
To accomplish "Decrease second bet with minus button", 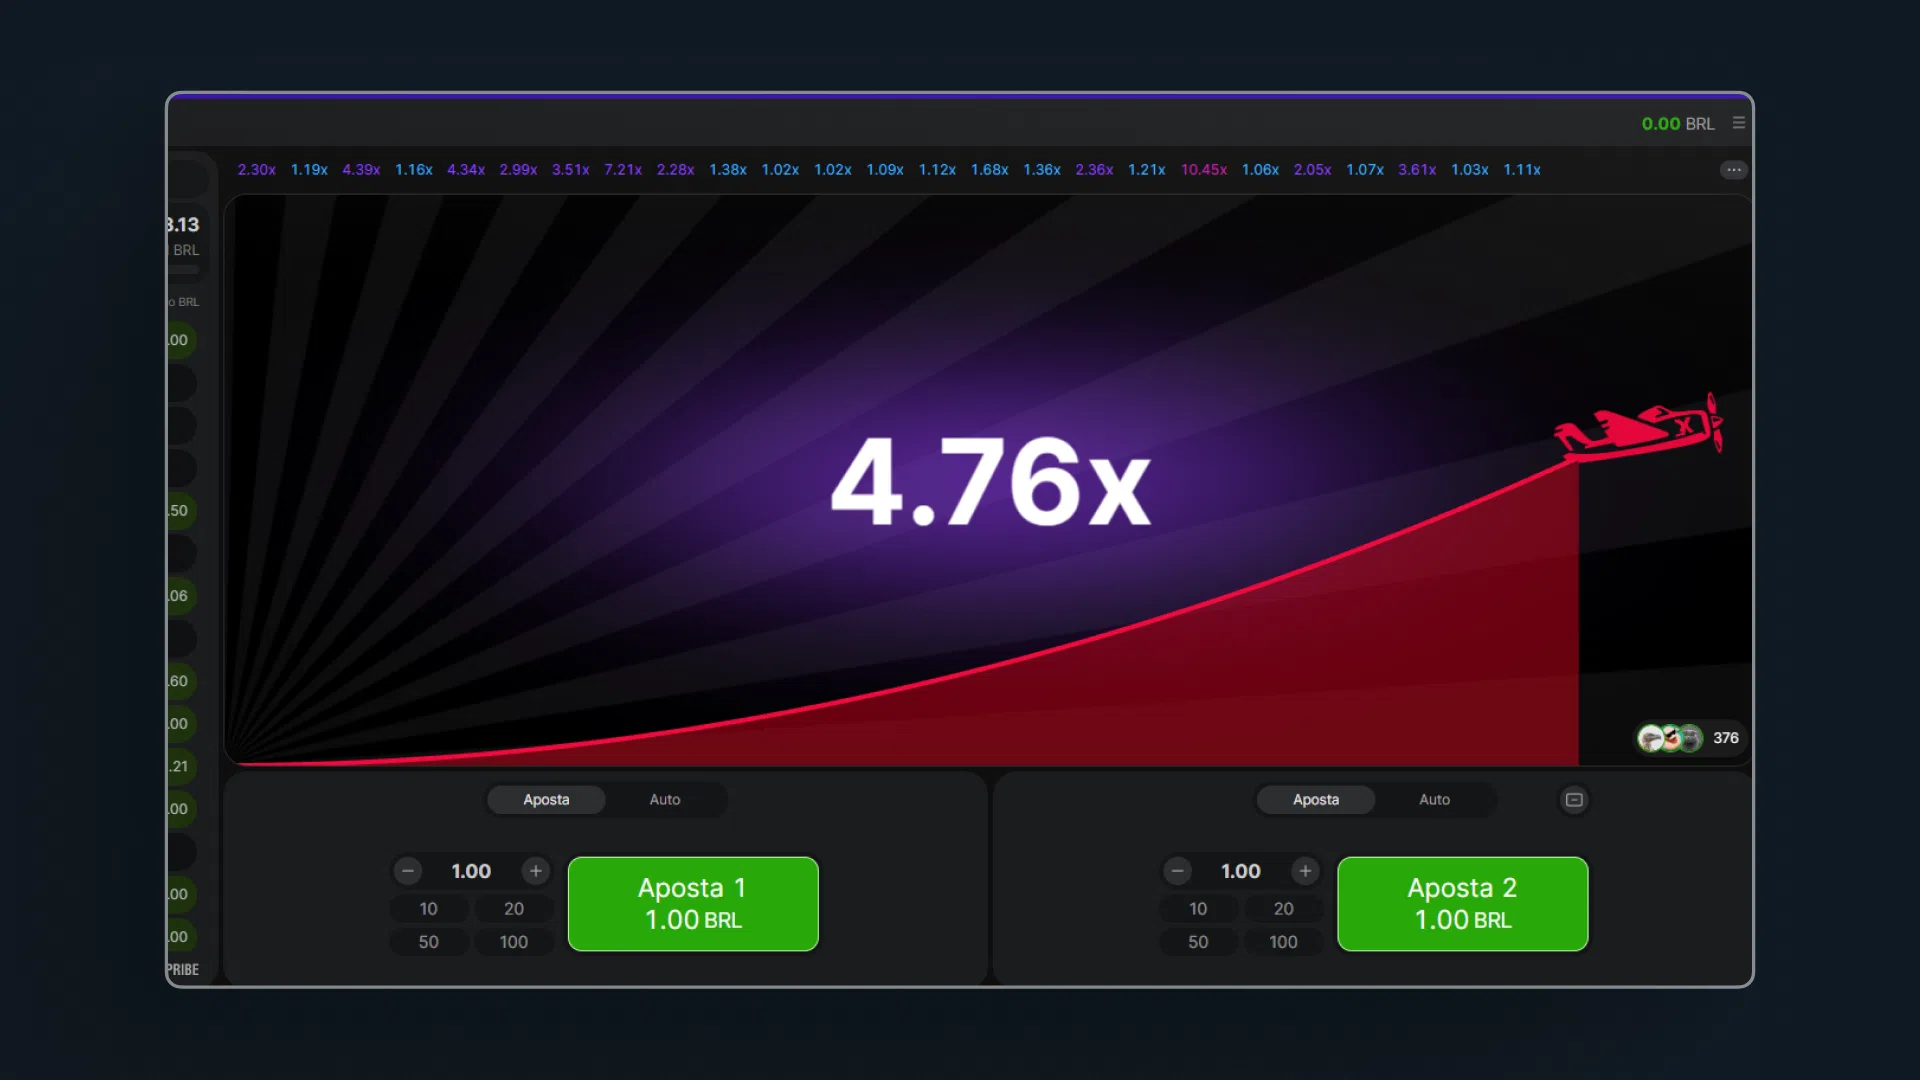I will pyautogui.click(x=1178, y=871).
